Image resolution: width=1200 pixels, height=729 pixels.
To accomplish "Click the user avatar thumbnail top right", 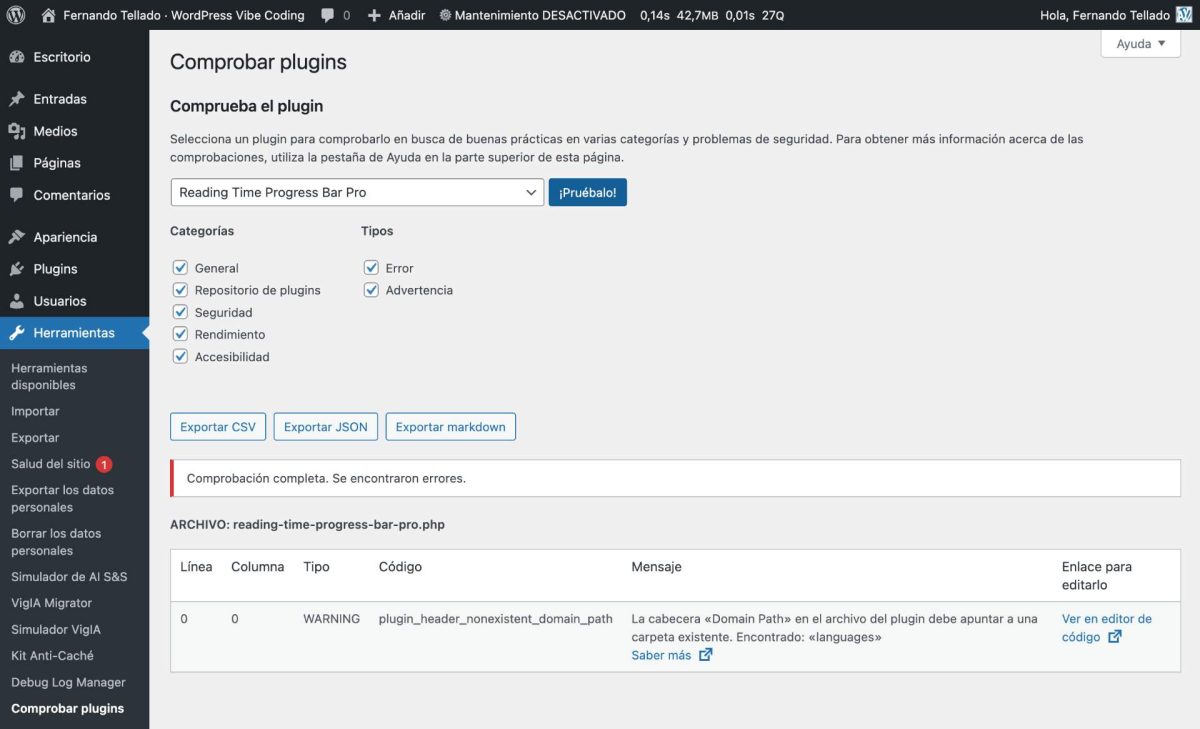I will click(1184, 15).
